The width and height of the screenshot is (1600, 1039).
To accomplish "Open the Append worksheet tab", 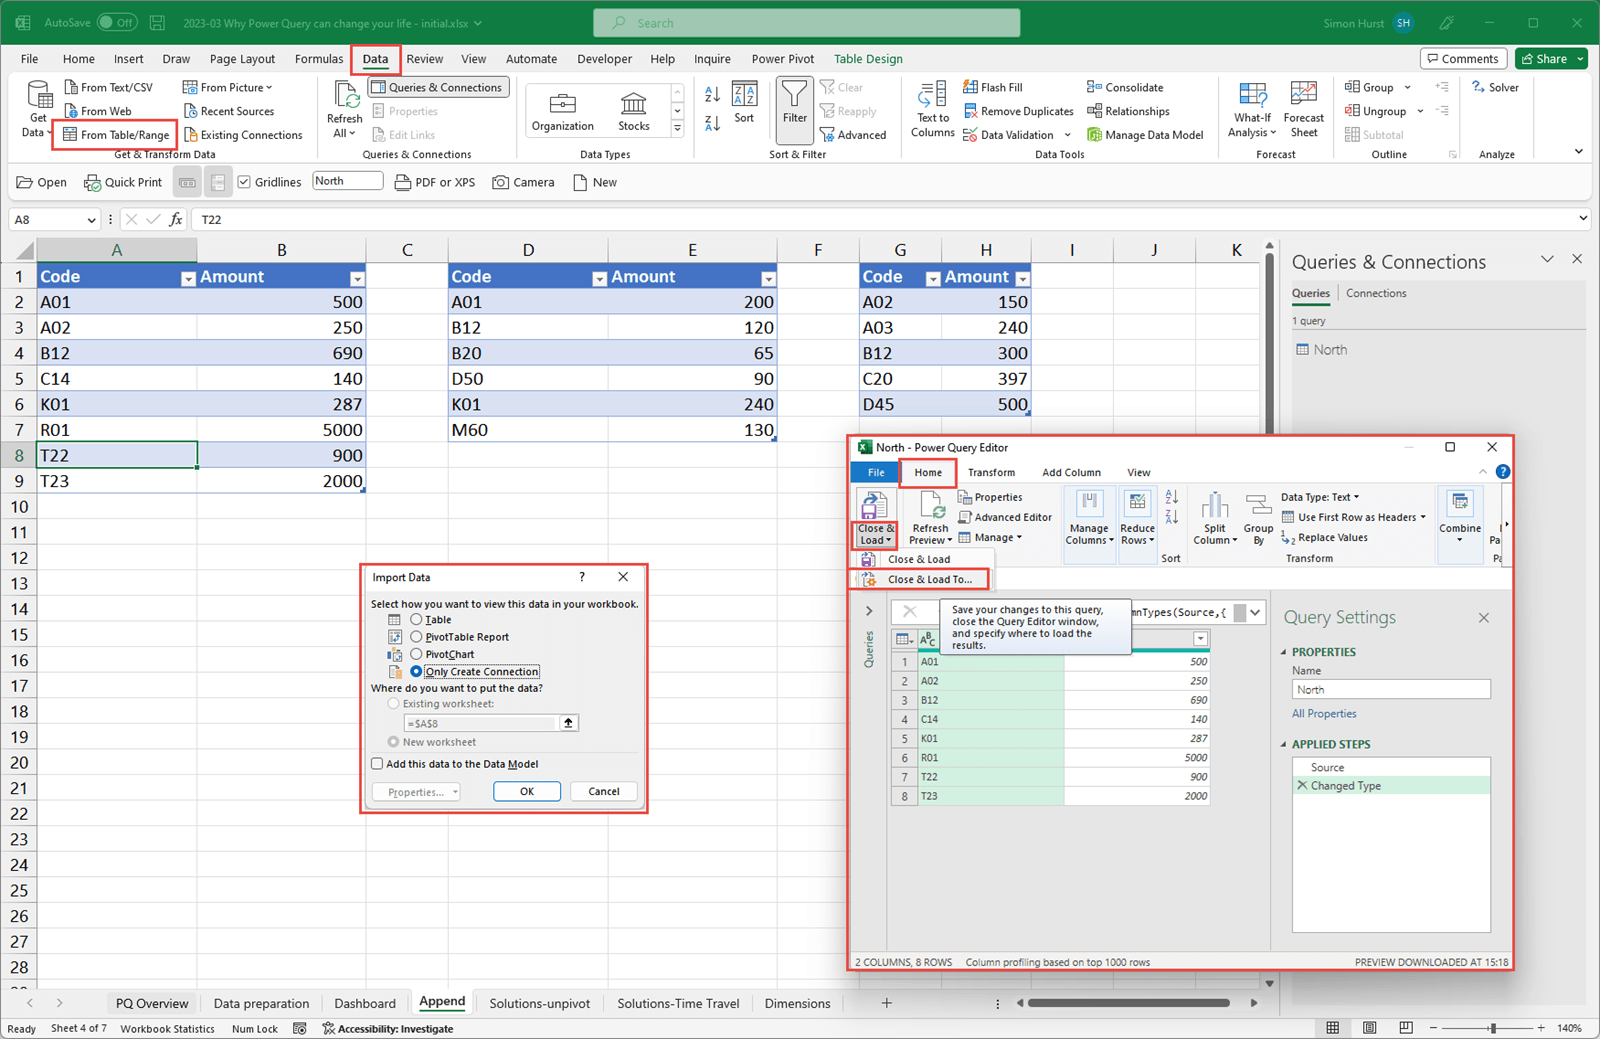I will (x=442, y=1002).
